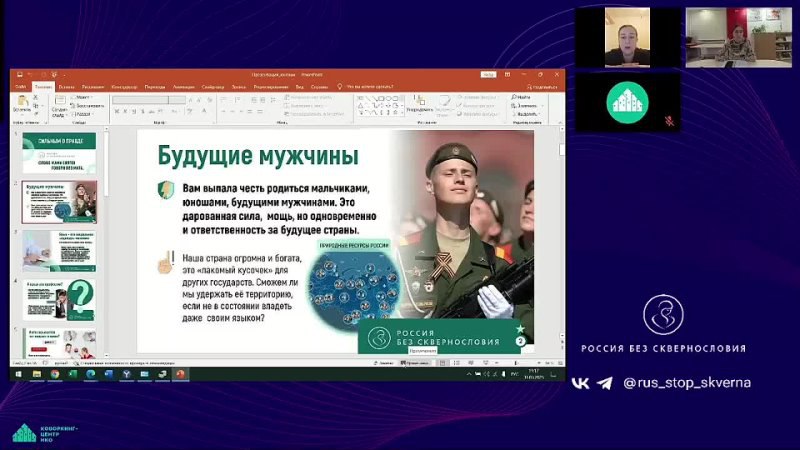
Task: Switch to the Animations (Анимация) tab
Action: coord(184,87)
